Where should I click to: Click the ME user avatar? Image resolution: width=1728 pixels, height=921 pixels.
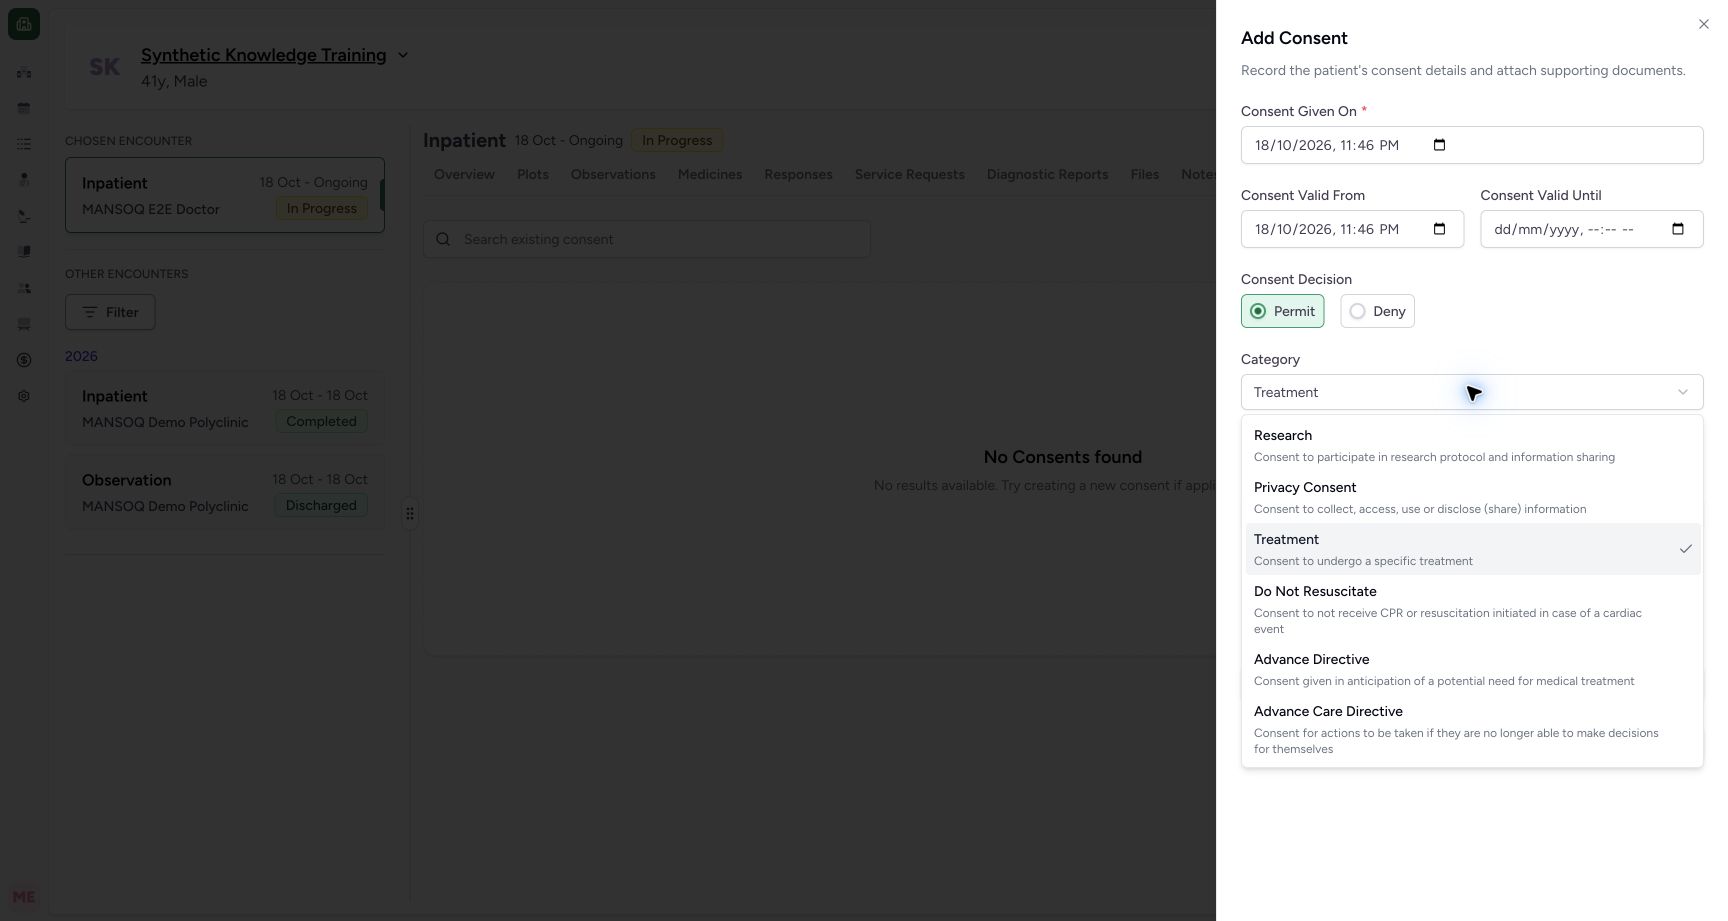pyautogui.click(x=24, y=897)
